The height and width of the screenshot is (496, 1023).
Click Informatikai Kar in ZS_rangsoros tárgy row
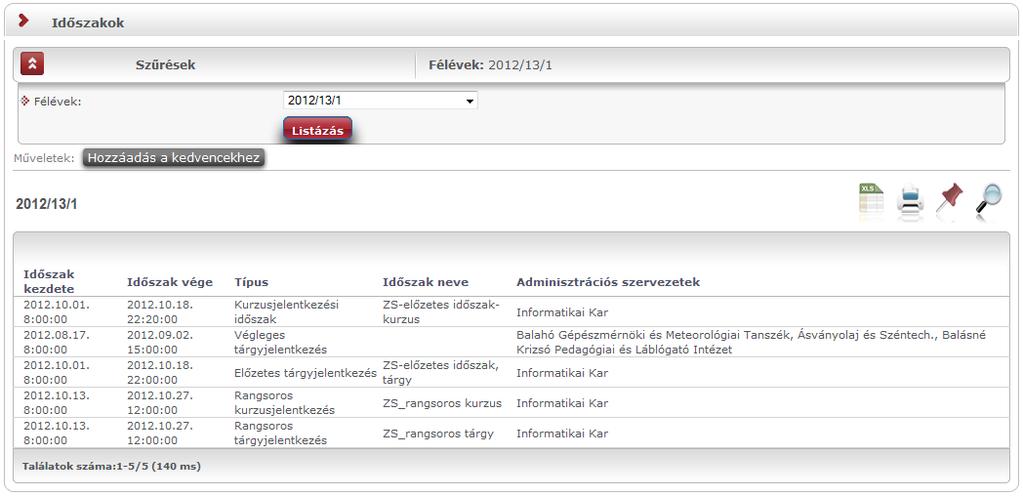pyautogui.click(x=562, y=433)
